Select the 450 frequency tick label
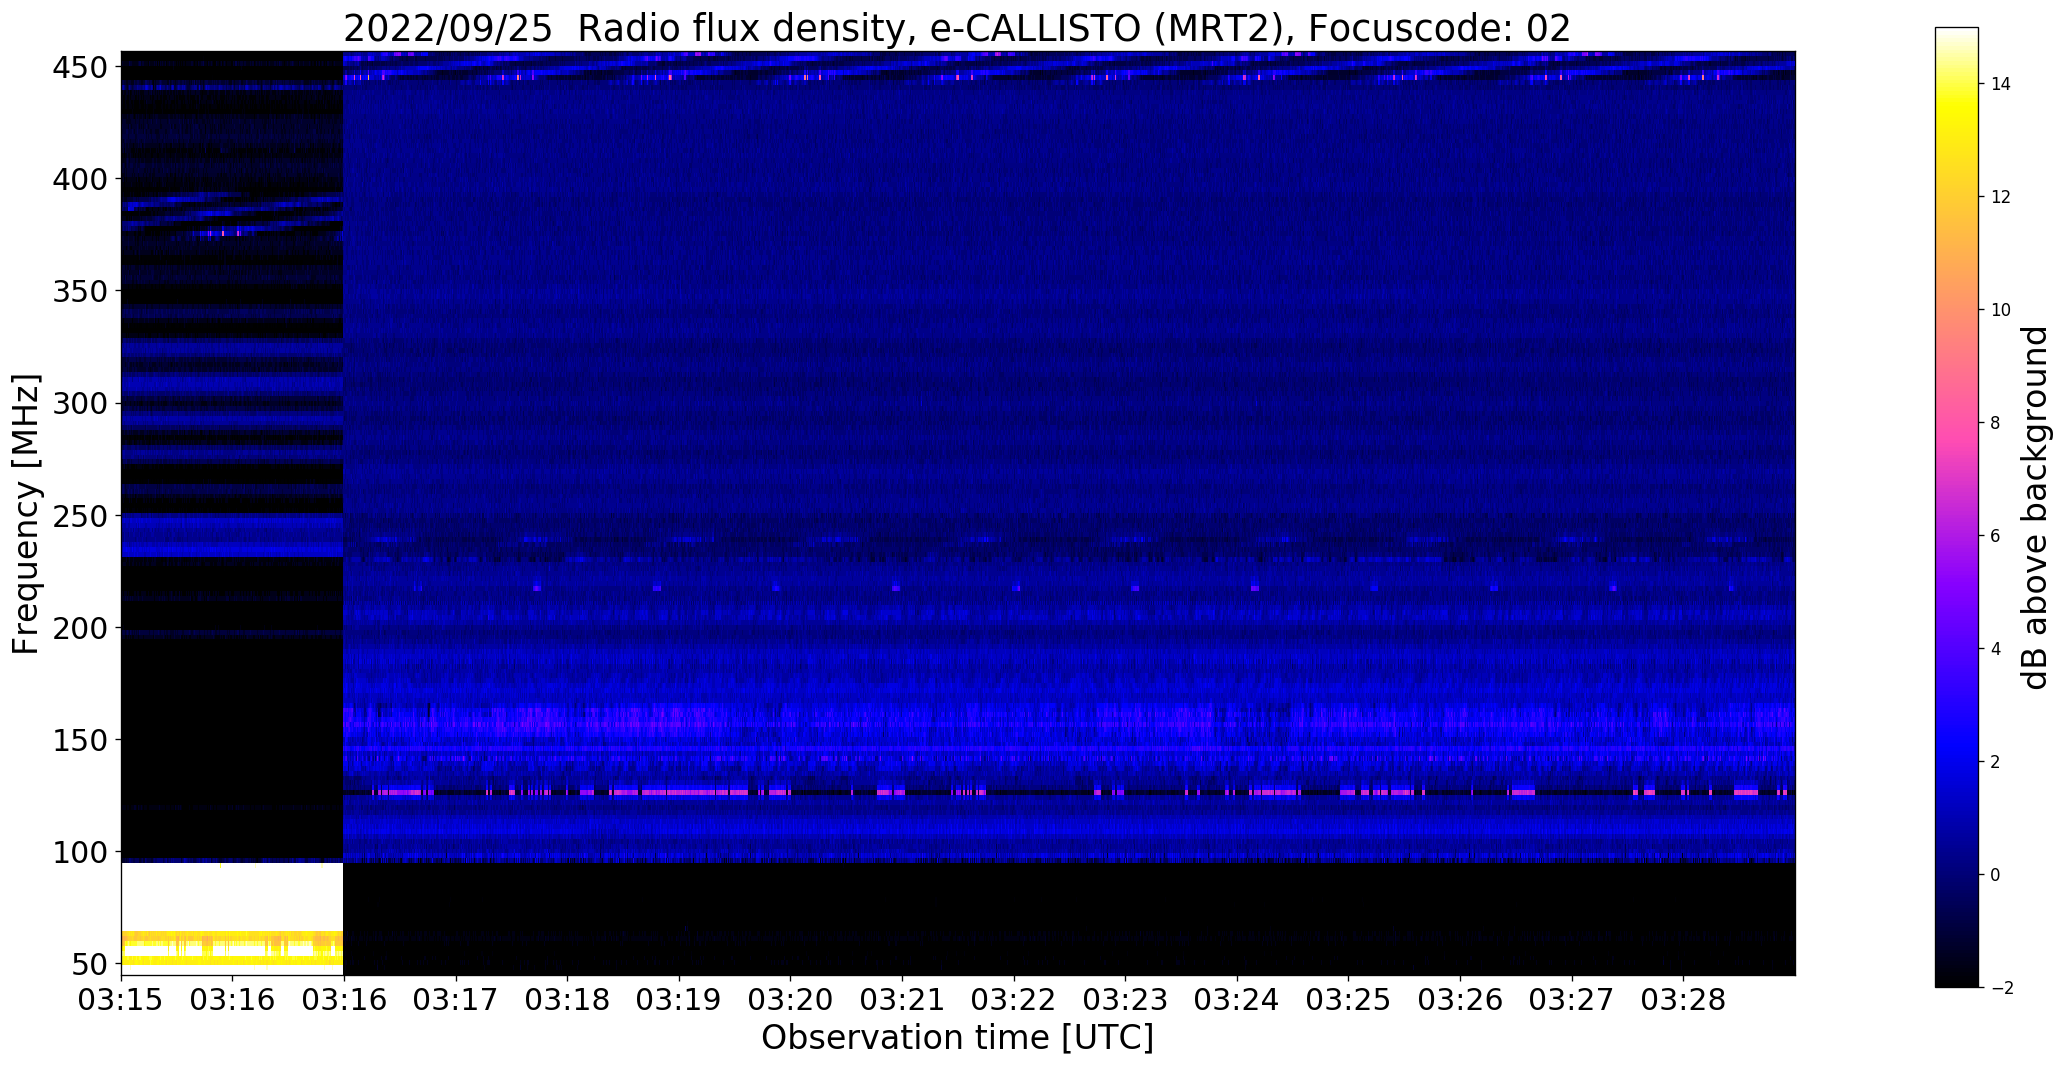 79,67
